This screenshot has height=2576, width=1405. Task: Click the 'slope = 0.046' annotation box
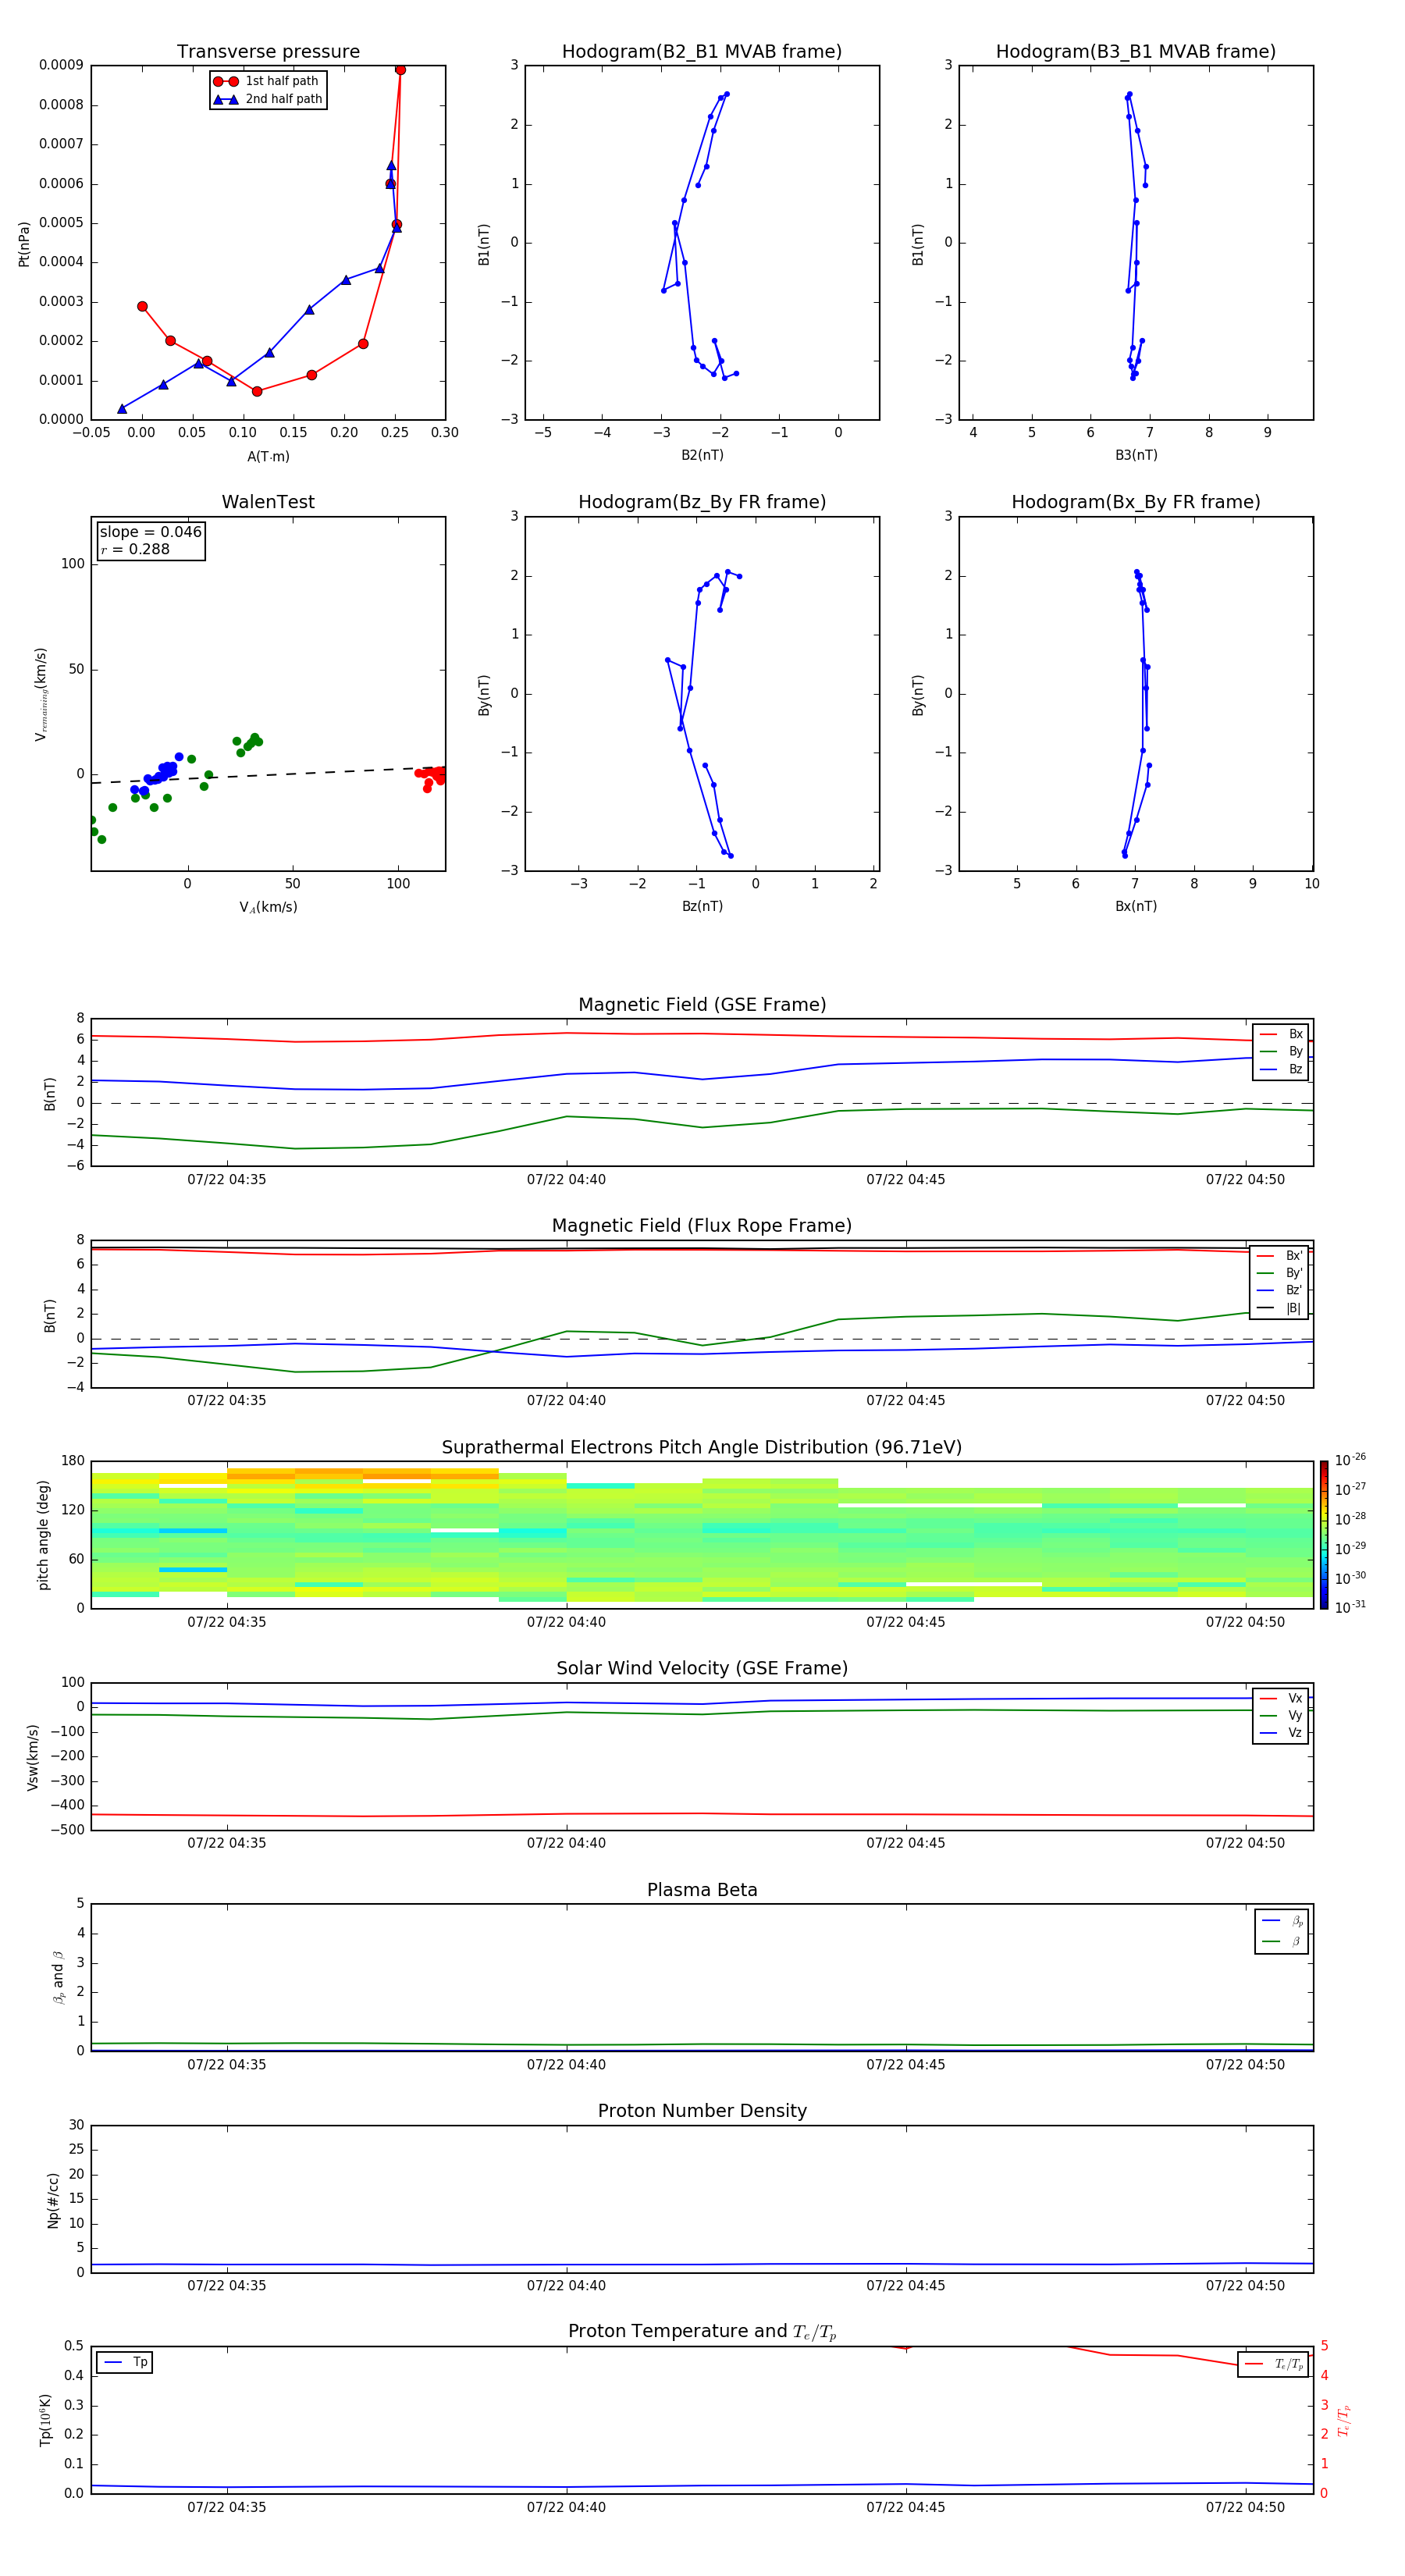point(150,540)
